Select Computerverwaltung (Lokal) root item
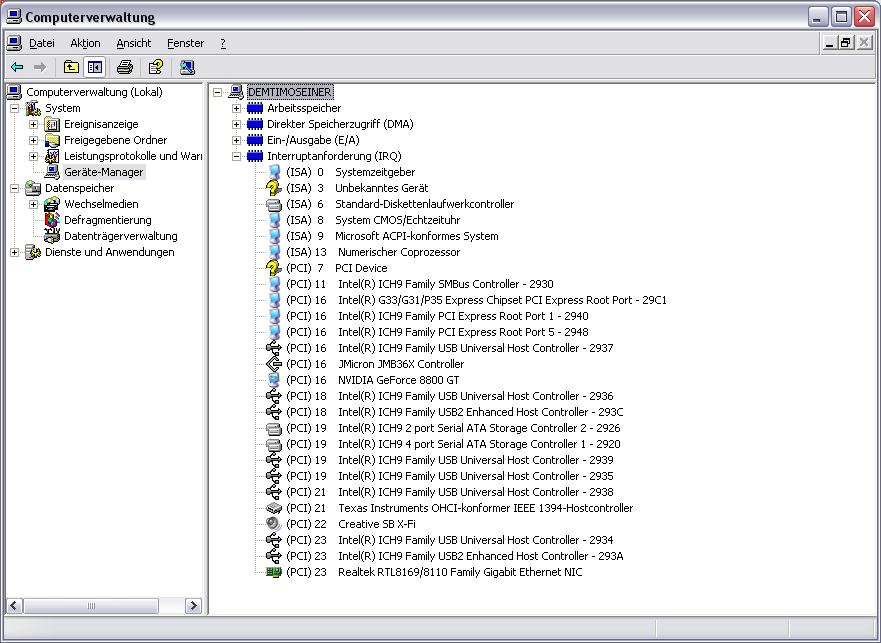 94,92
